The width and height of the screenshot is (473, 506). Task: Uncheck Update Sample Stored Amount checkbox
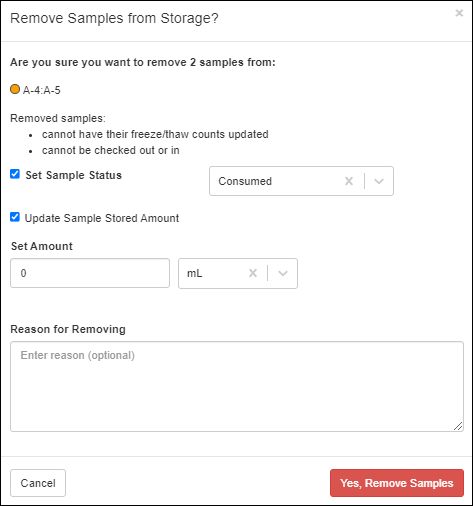[x=15, y=217]
